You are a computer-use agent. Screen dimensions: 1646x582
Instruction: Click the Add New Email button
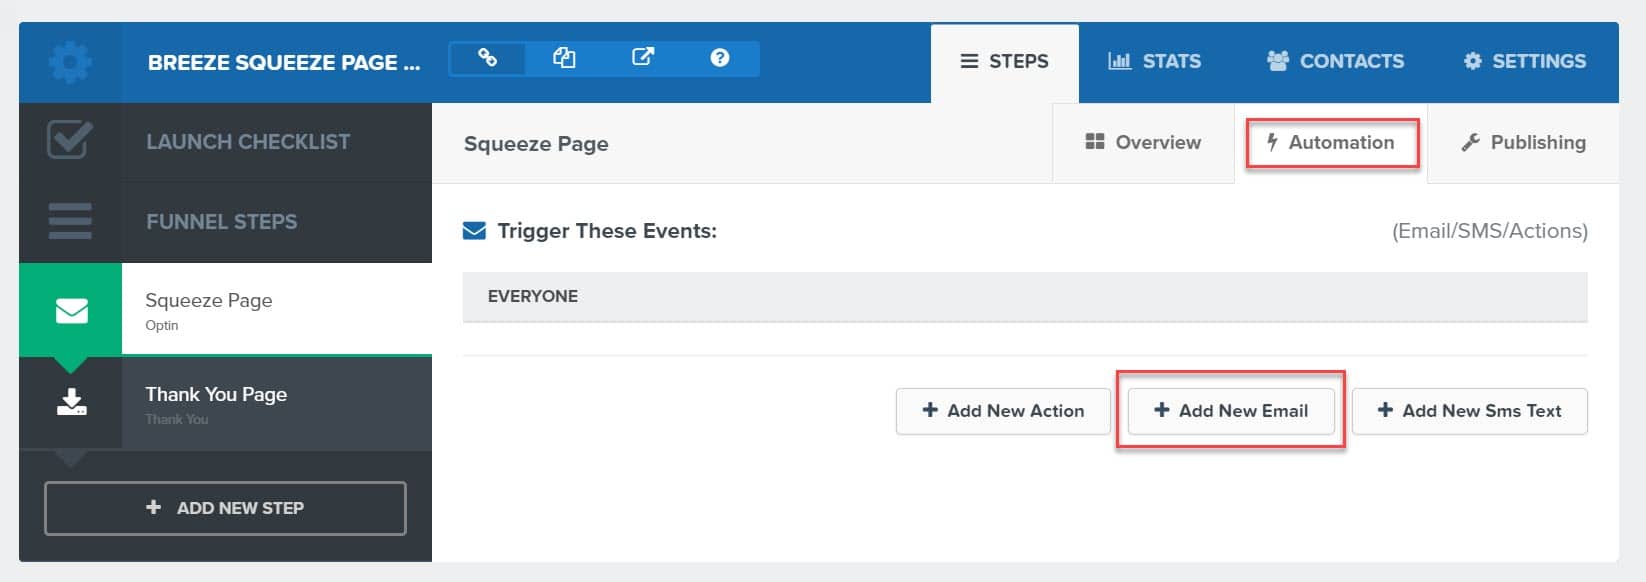pos(1231,411)
